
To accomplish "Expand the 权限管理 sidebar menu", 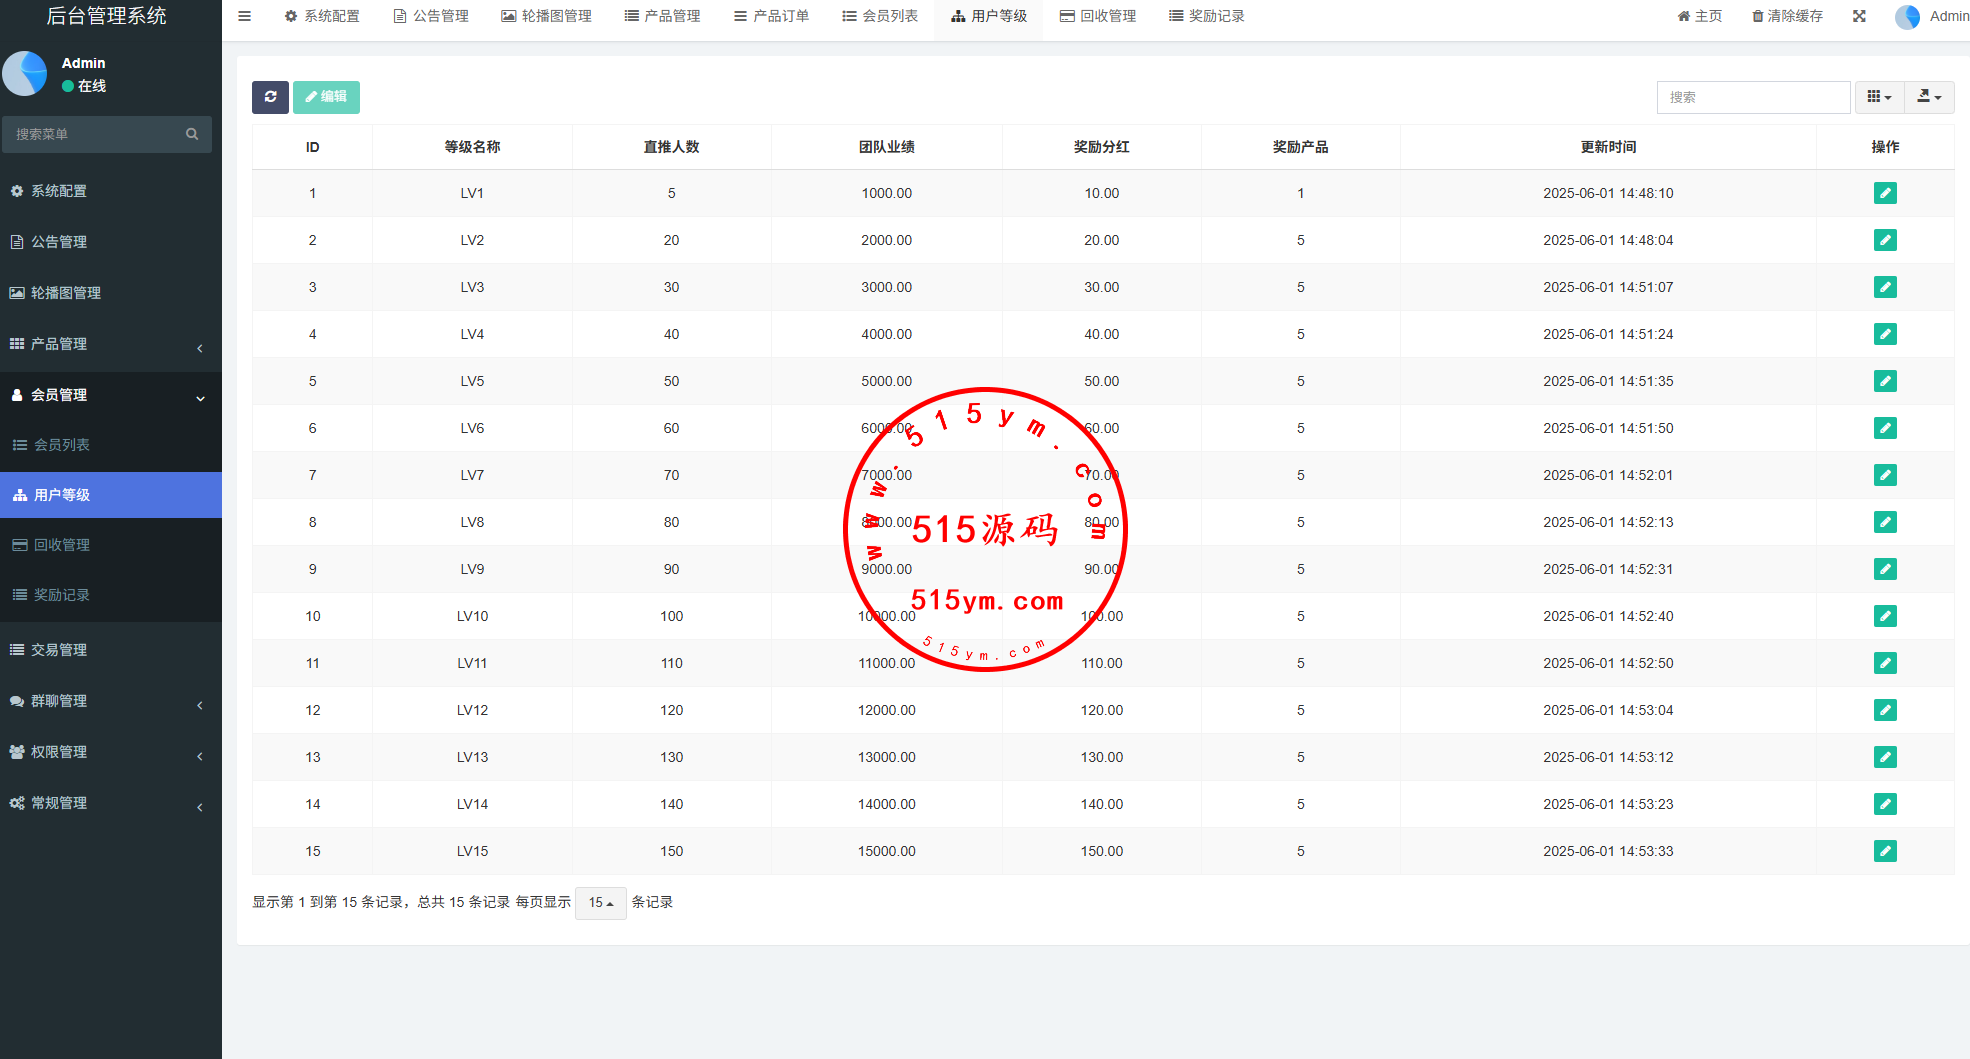I will [110, 752].
